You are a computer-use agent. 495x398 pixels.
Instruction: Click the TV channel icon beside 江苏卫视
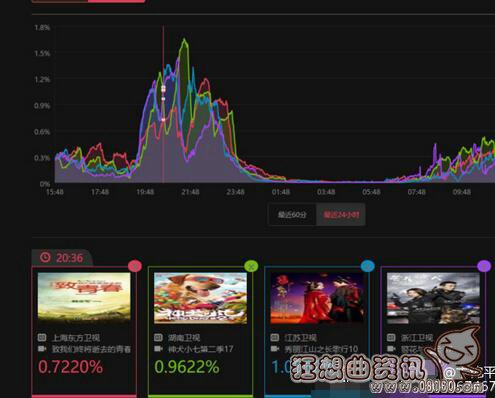click(274, 338)
